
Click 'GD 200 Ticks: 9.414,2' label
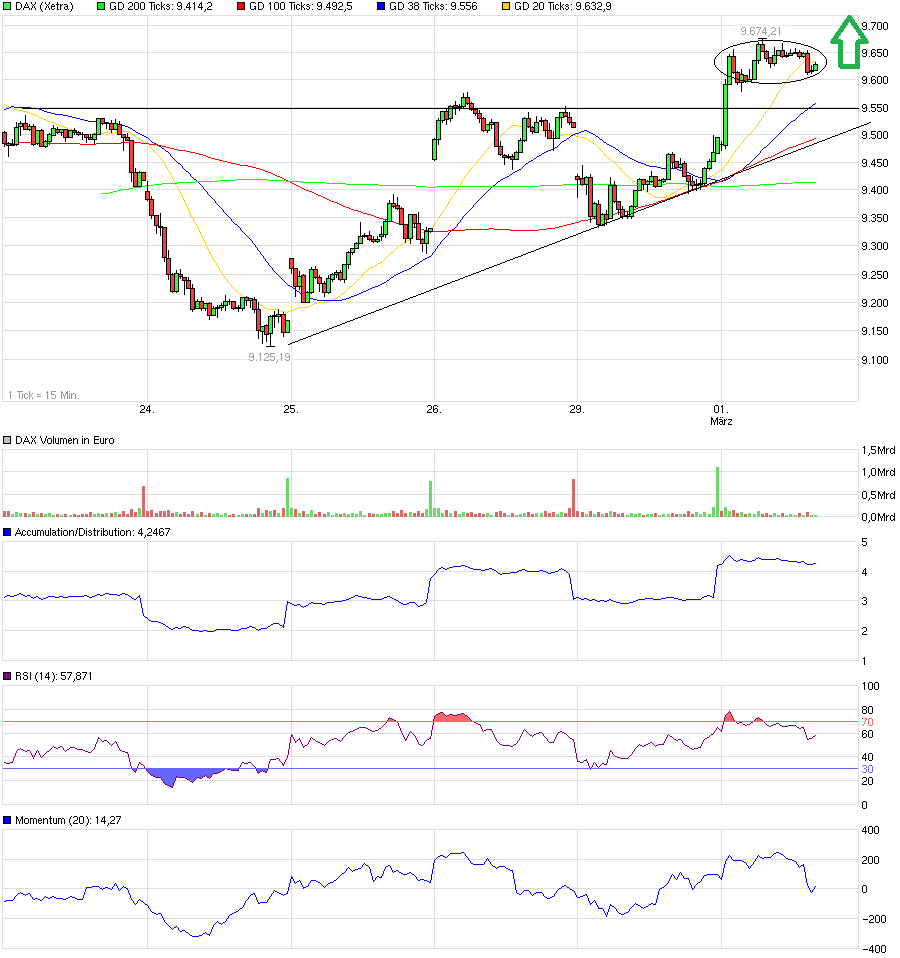(x=161, y=7)
